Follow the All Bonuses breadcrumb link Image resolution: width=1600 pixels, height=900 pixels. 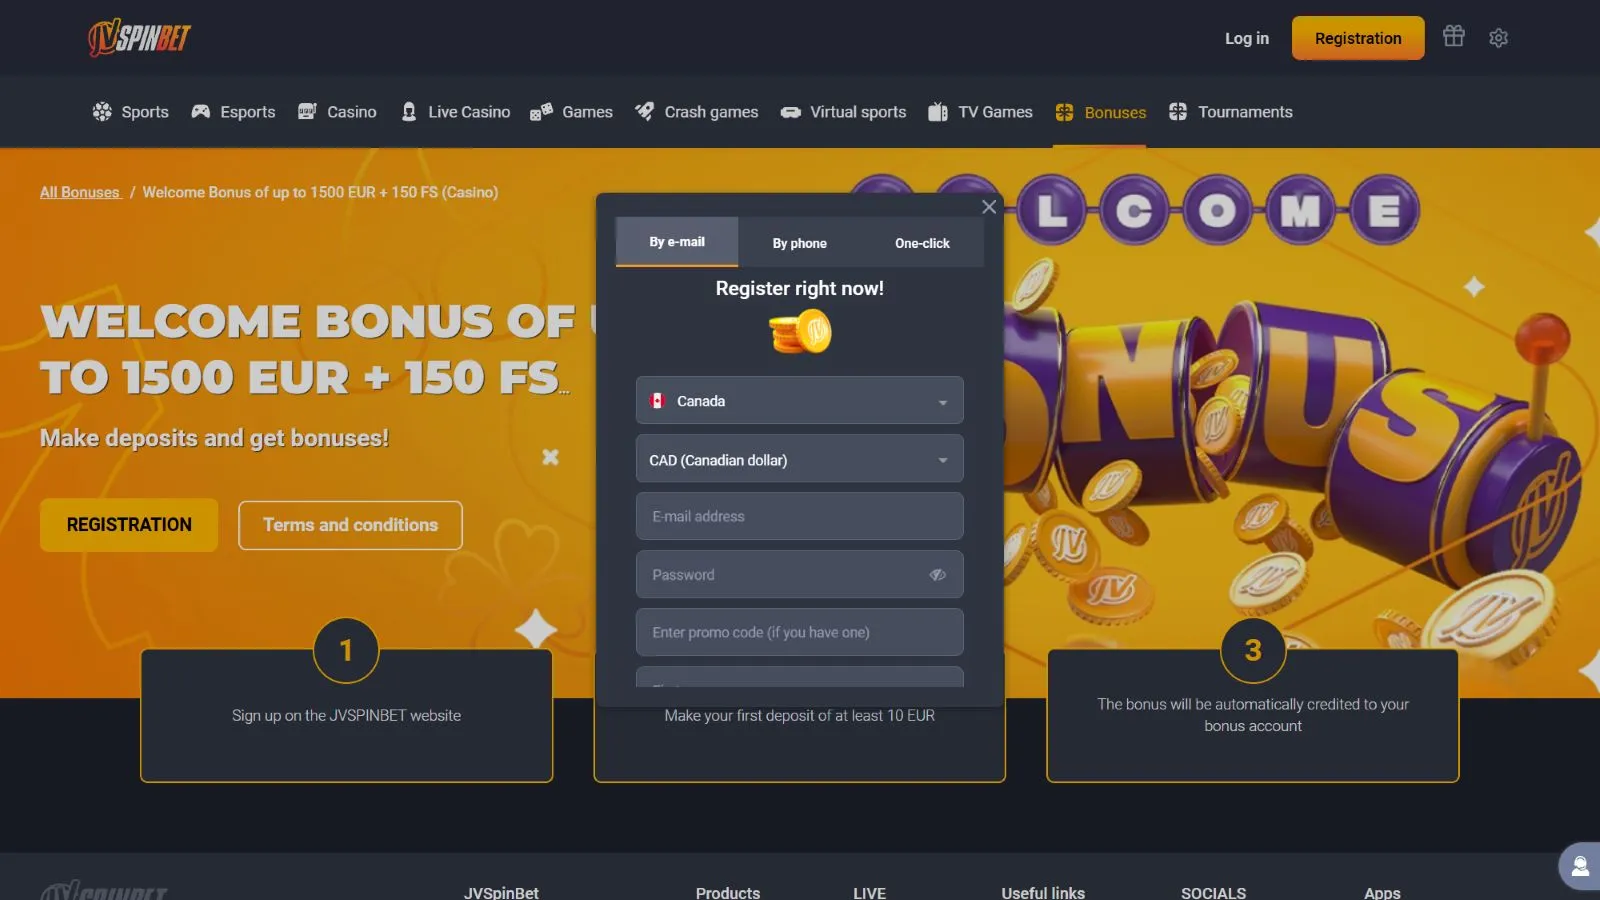click(x=80, y=192)
